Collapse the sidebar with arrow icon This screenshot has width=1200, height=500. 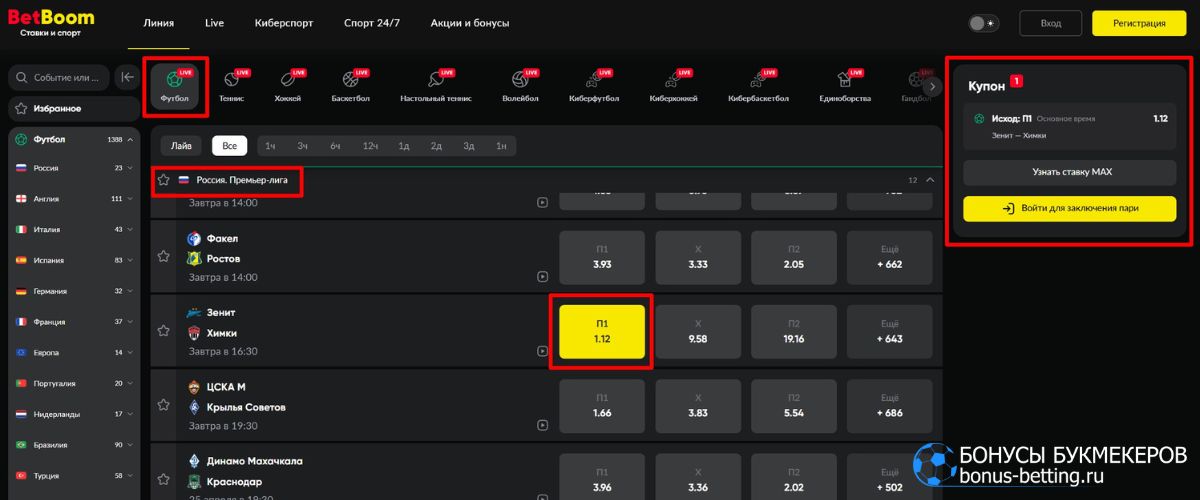[x=128, y=77]
